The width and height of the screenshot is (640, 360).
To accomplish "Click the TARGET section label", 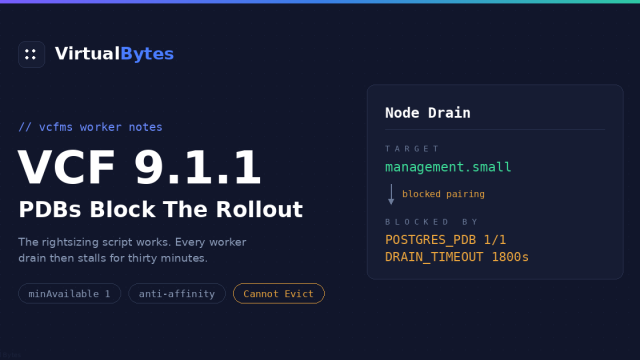I will tap(412, 149).
